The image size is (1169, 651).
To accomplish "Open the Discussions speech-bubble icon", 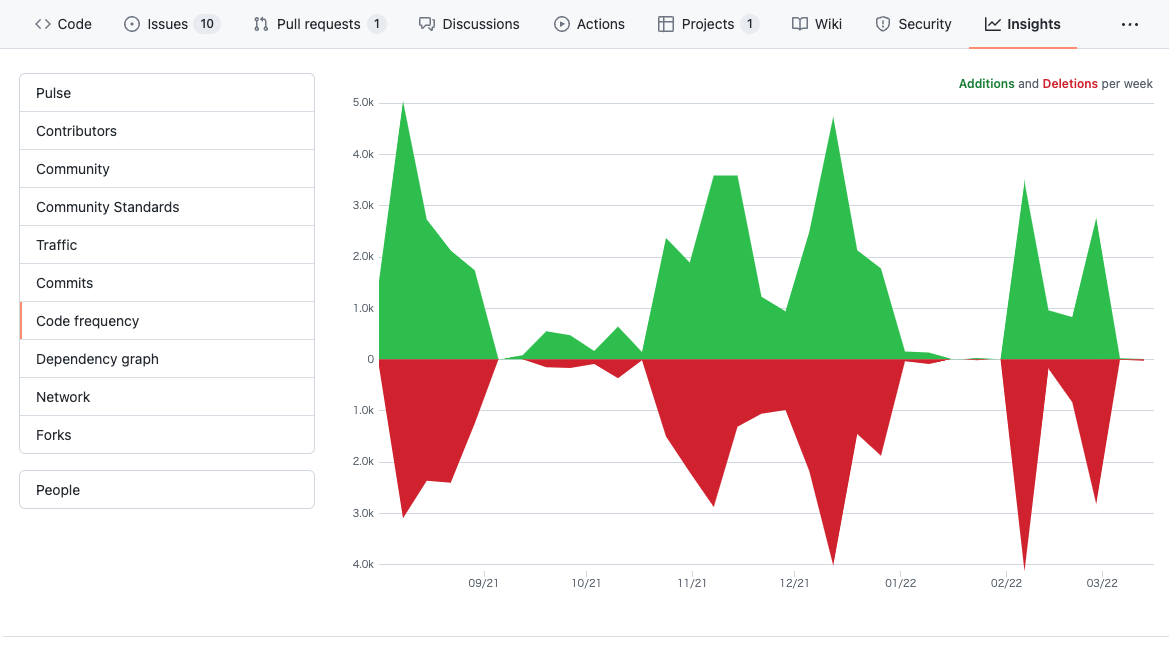I will coord(428,23).
